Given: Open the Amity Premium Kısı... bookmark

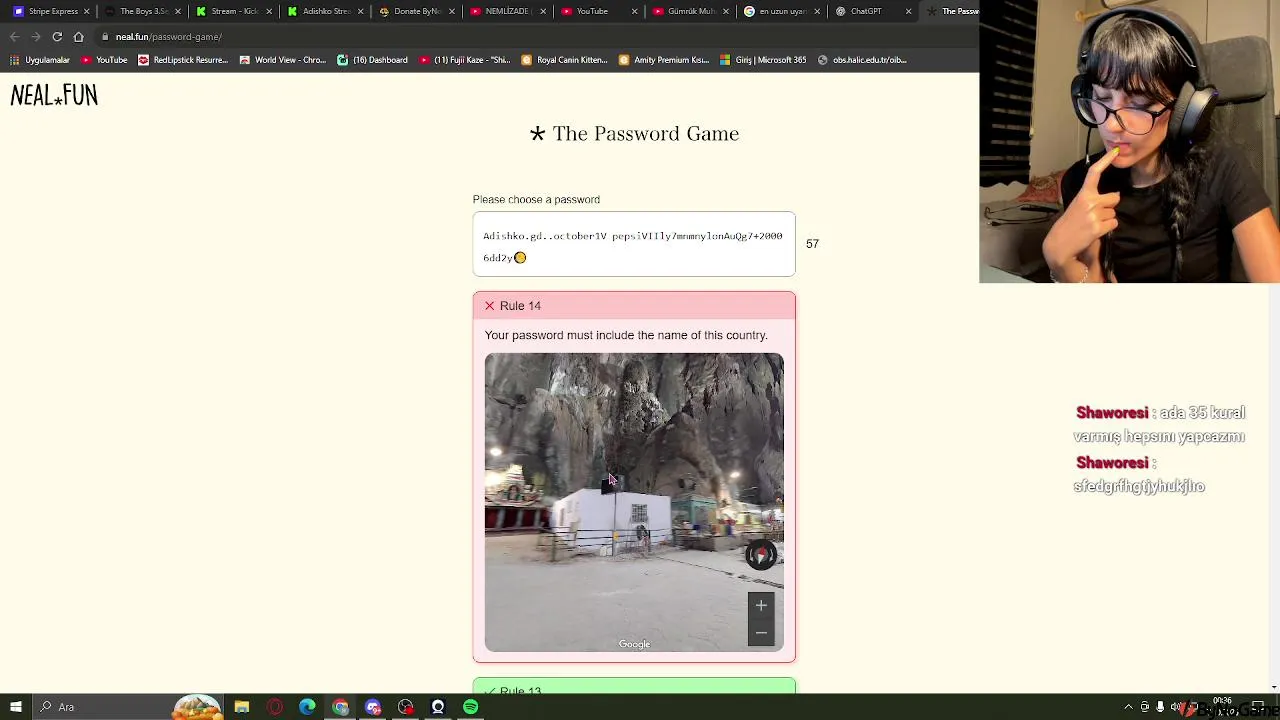Looking at the screenshot, I should click(664, 60).
